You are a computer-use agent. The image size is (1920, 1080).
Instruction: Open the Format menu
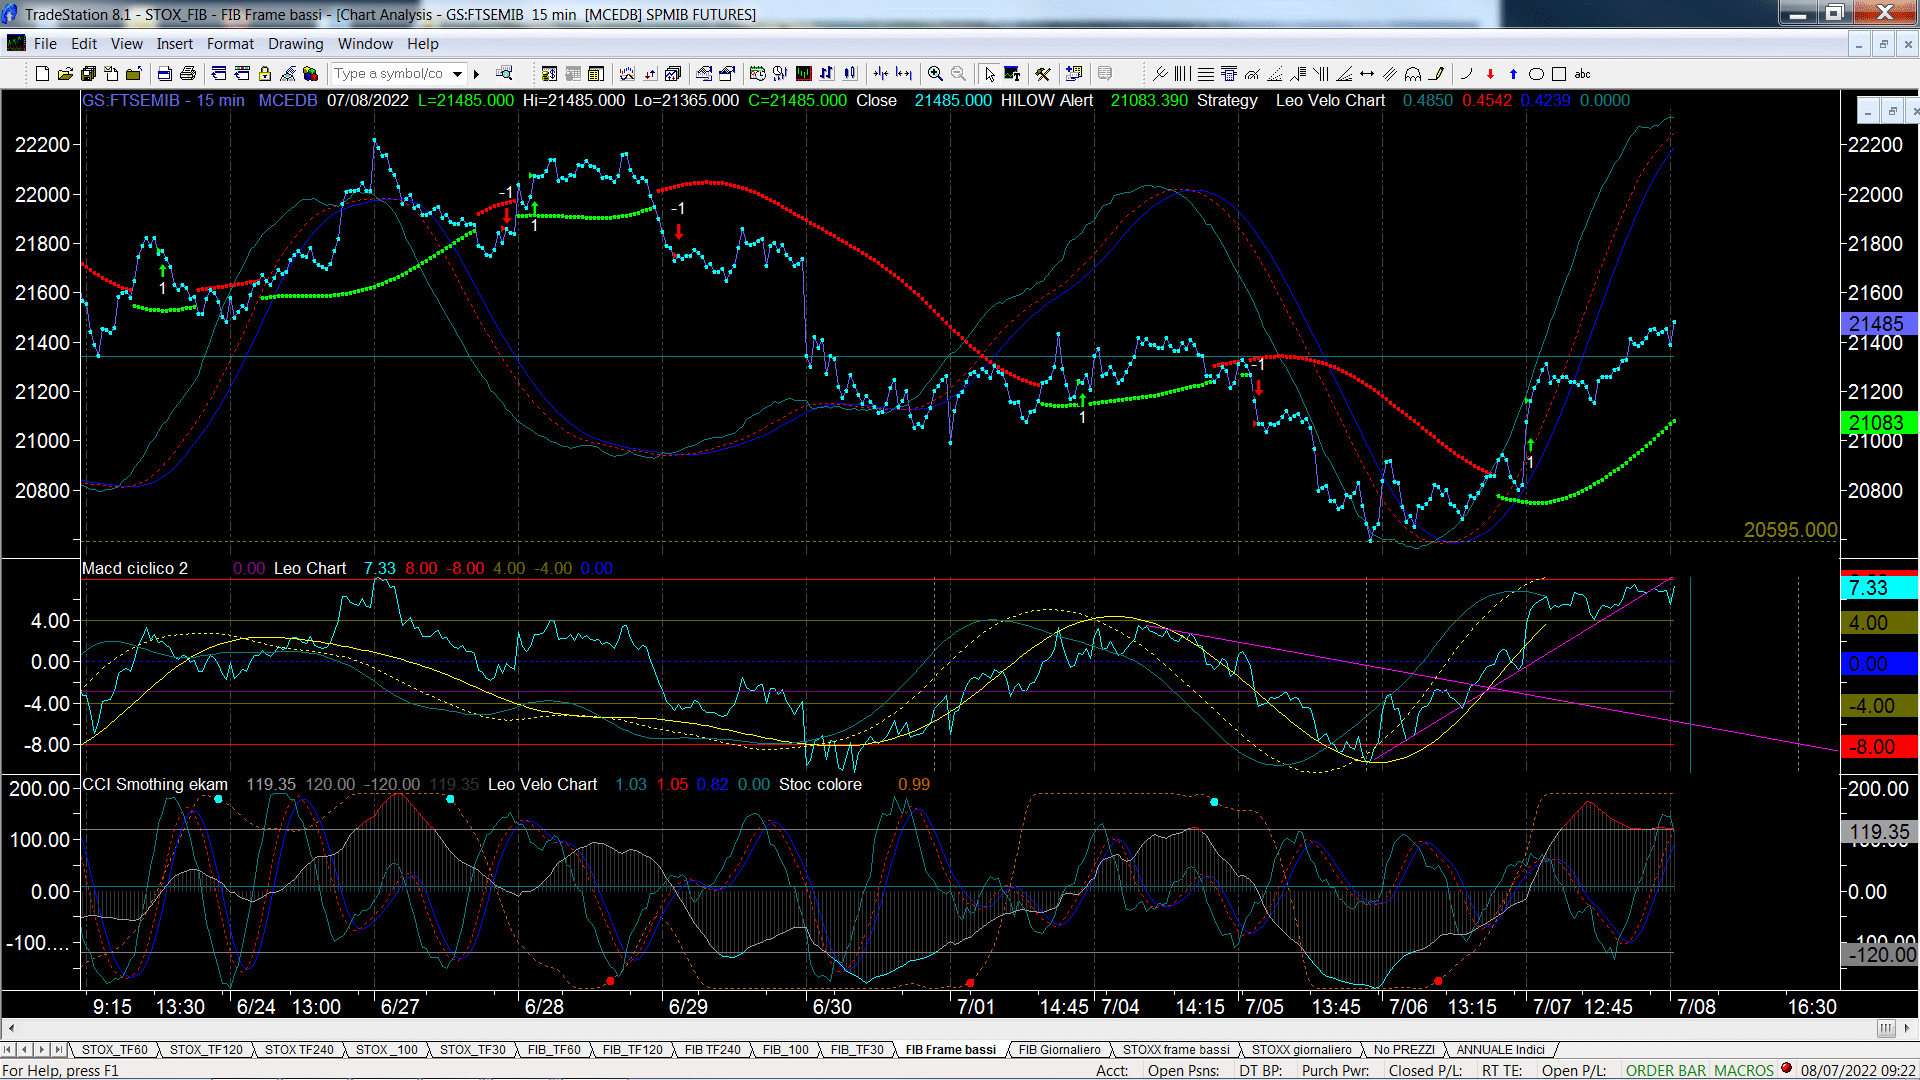click(x=230, y=43)
